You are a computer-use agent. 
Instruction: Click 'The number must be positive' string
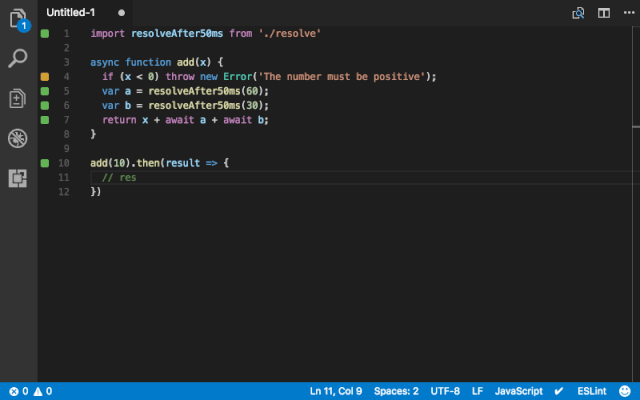[x=342, y=77]
